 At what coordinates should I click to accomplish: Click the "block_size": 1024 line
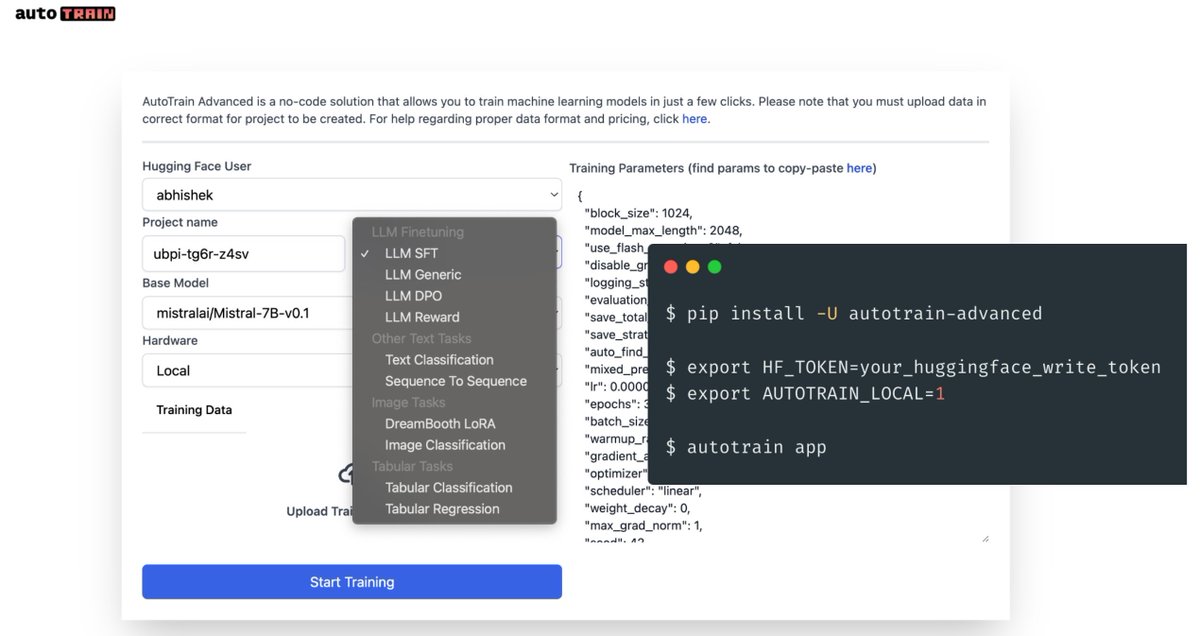(638, 213)
